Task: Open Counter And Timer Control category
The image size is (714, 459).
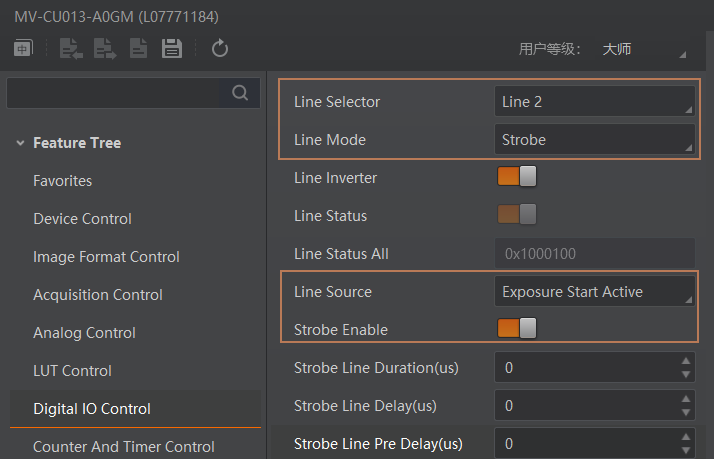Action: click(x=123, y=447)
